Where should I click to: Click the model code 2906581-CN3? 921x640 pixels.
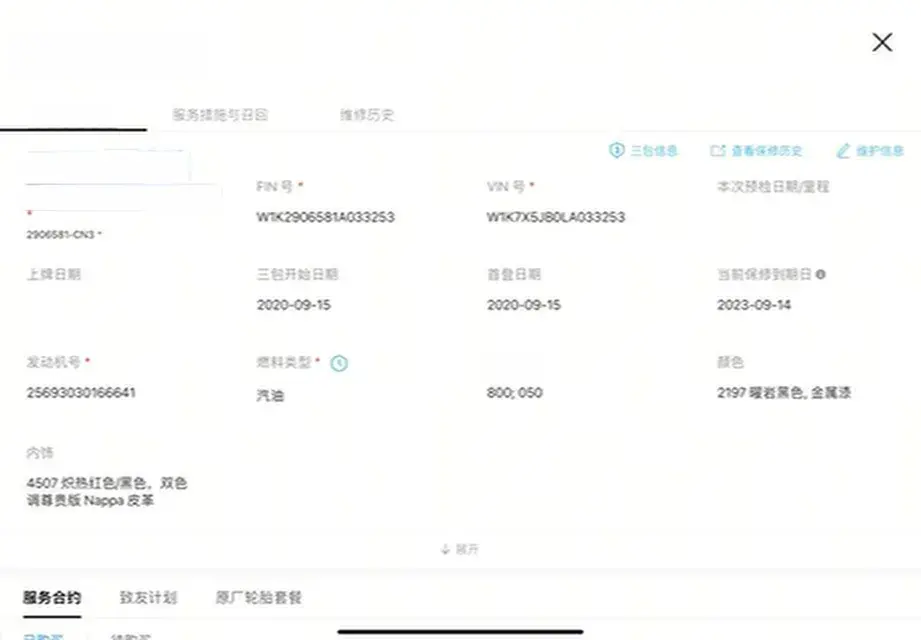(61, 235)
